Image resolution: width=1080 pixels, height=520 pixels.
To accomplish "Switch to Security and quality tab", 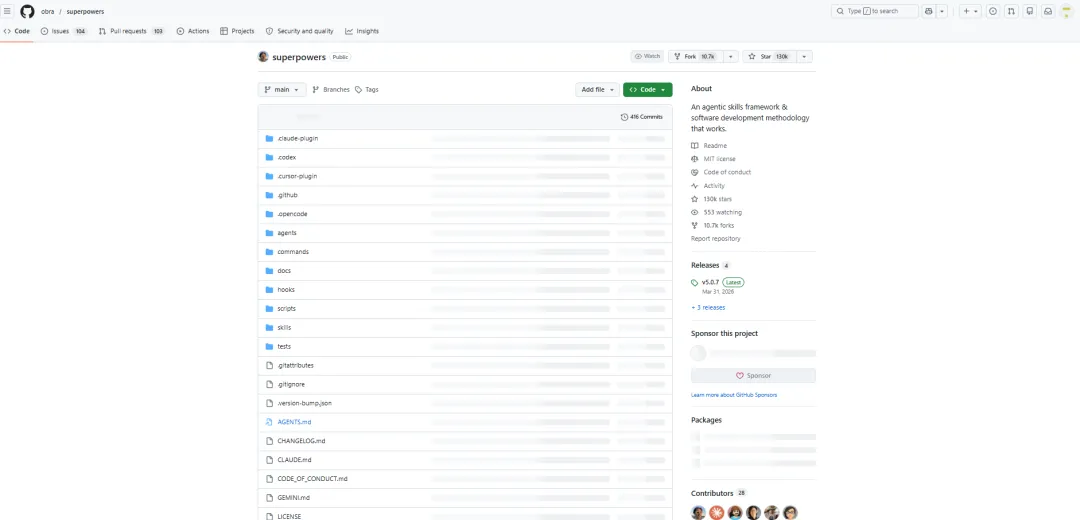I will click(x=300, y=31).
